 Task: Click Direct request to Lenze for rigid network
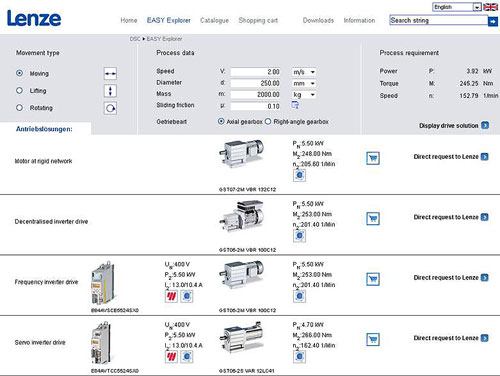[446, 157]
